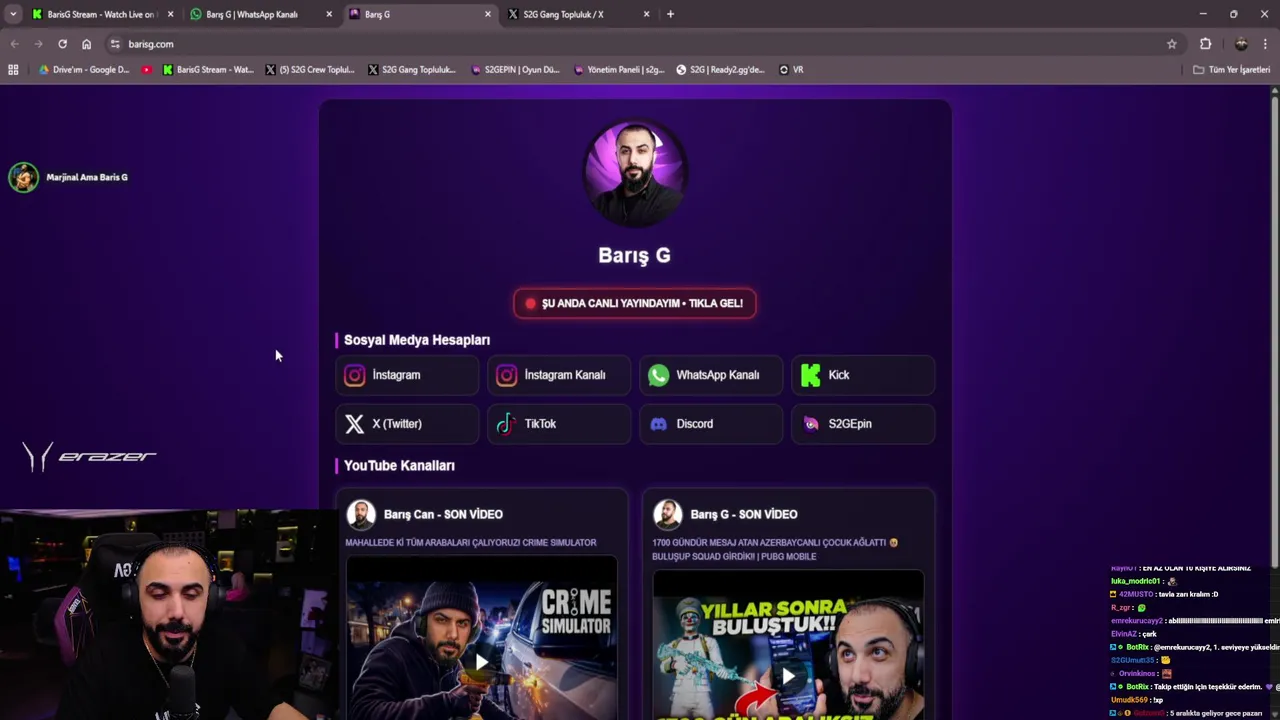Click the Kick logo icon

coord(811,375)
